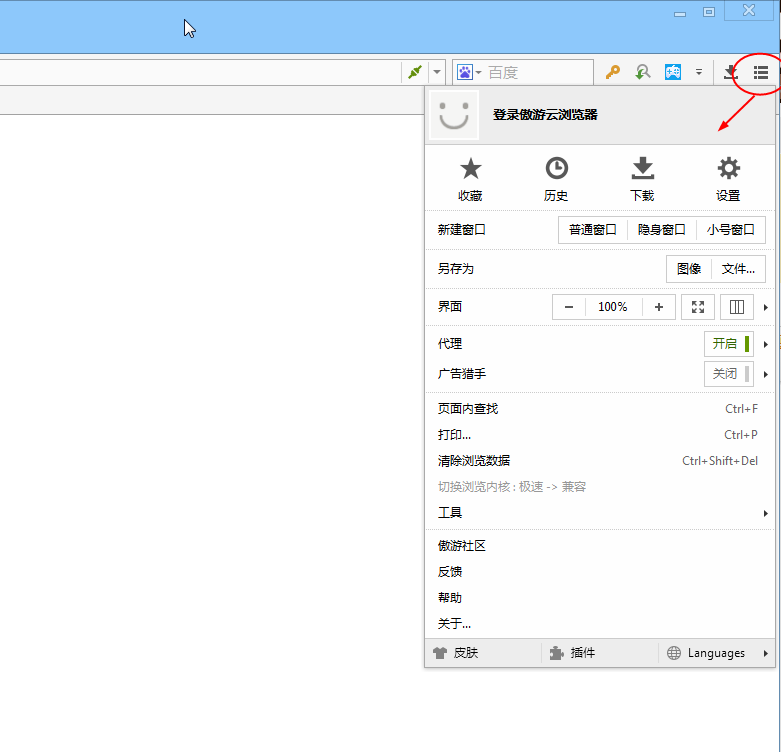Click the green plug icon in address bar
The image size is (781, 752).
point(415,72)
